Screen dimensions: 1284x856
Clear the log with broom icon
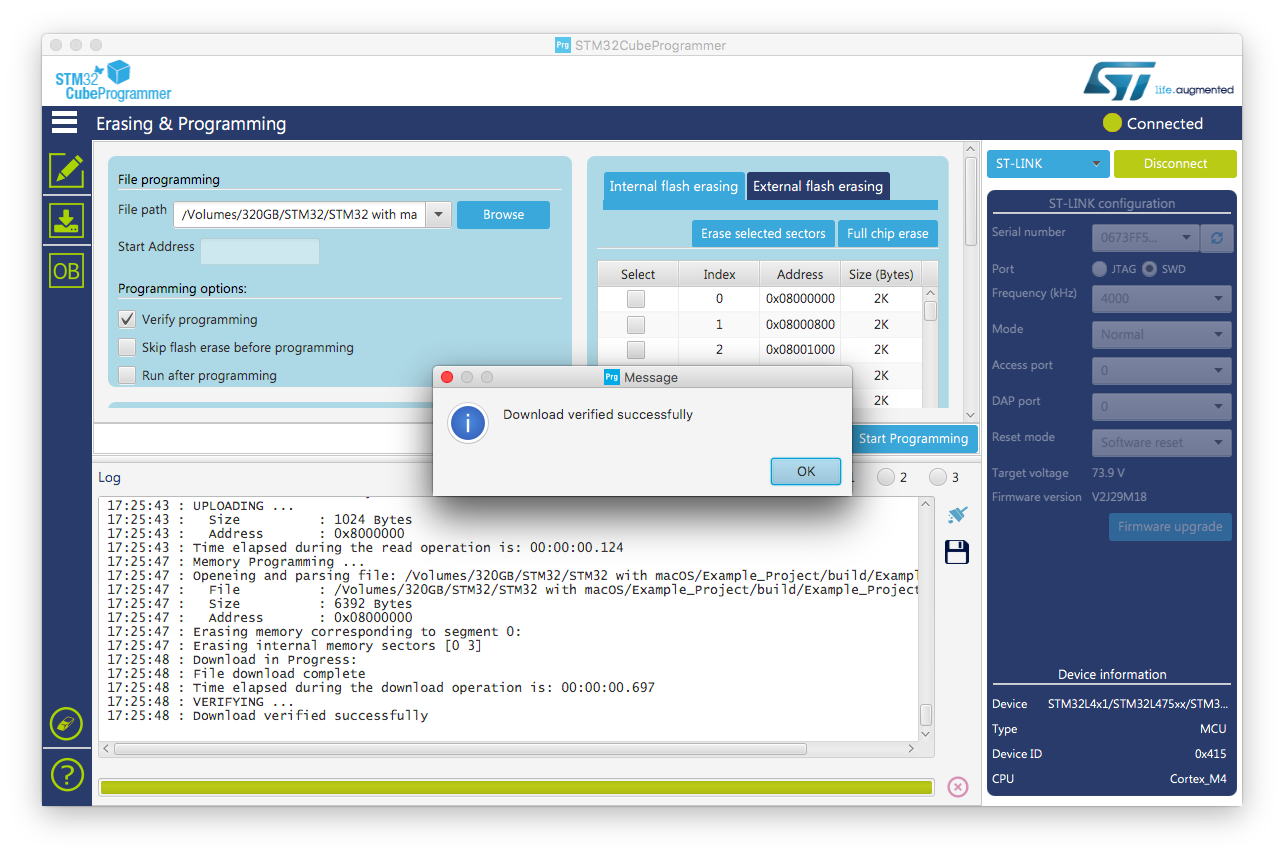click(957, 515)
